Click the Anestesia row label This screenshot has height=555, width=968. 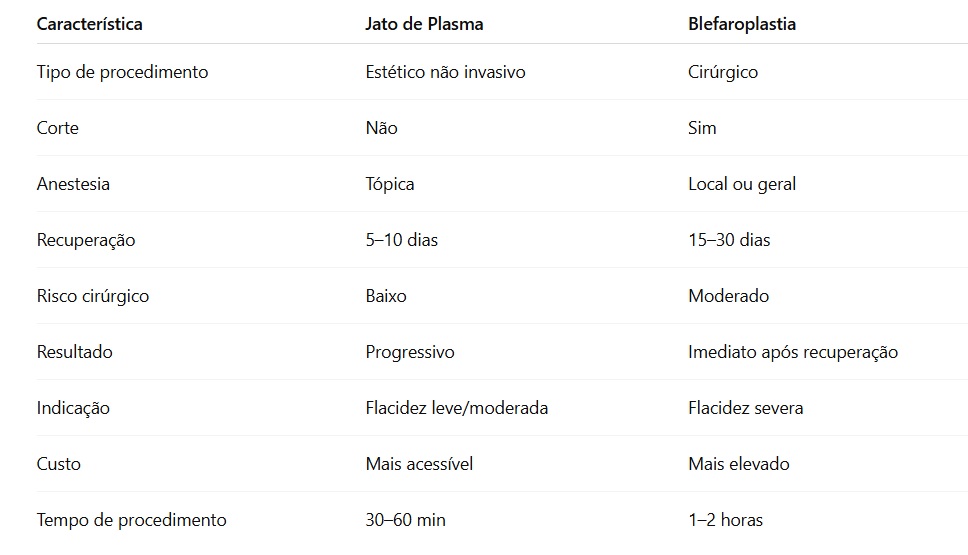click(73, 184)
